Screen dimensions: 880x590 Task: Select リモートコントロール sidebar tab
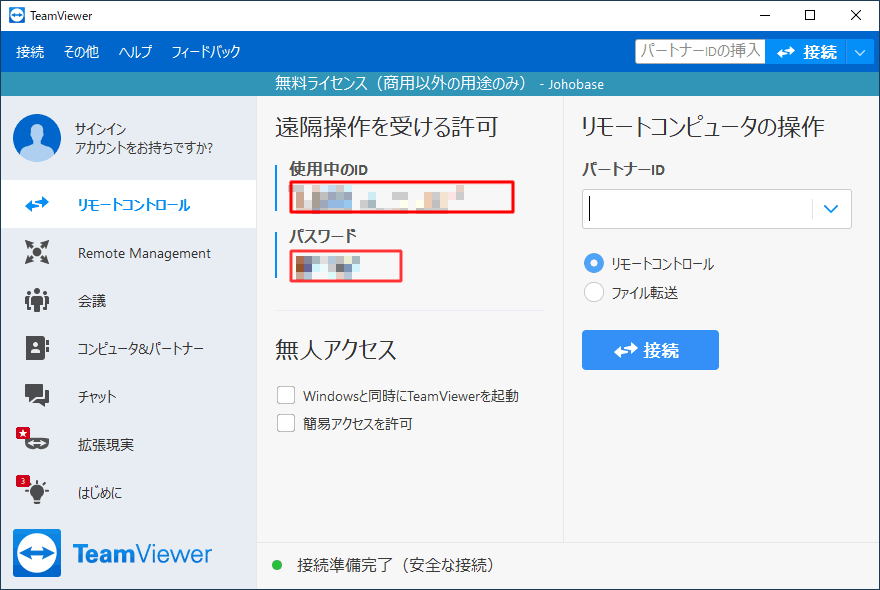[129, 204]
